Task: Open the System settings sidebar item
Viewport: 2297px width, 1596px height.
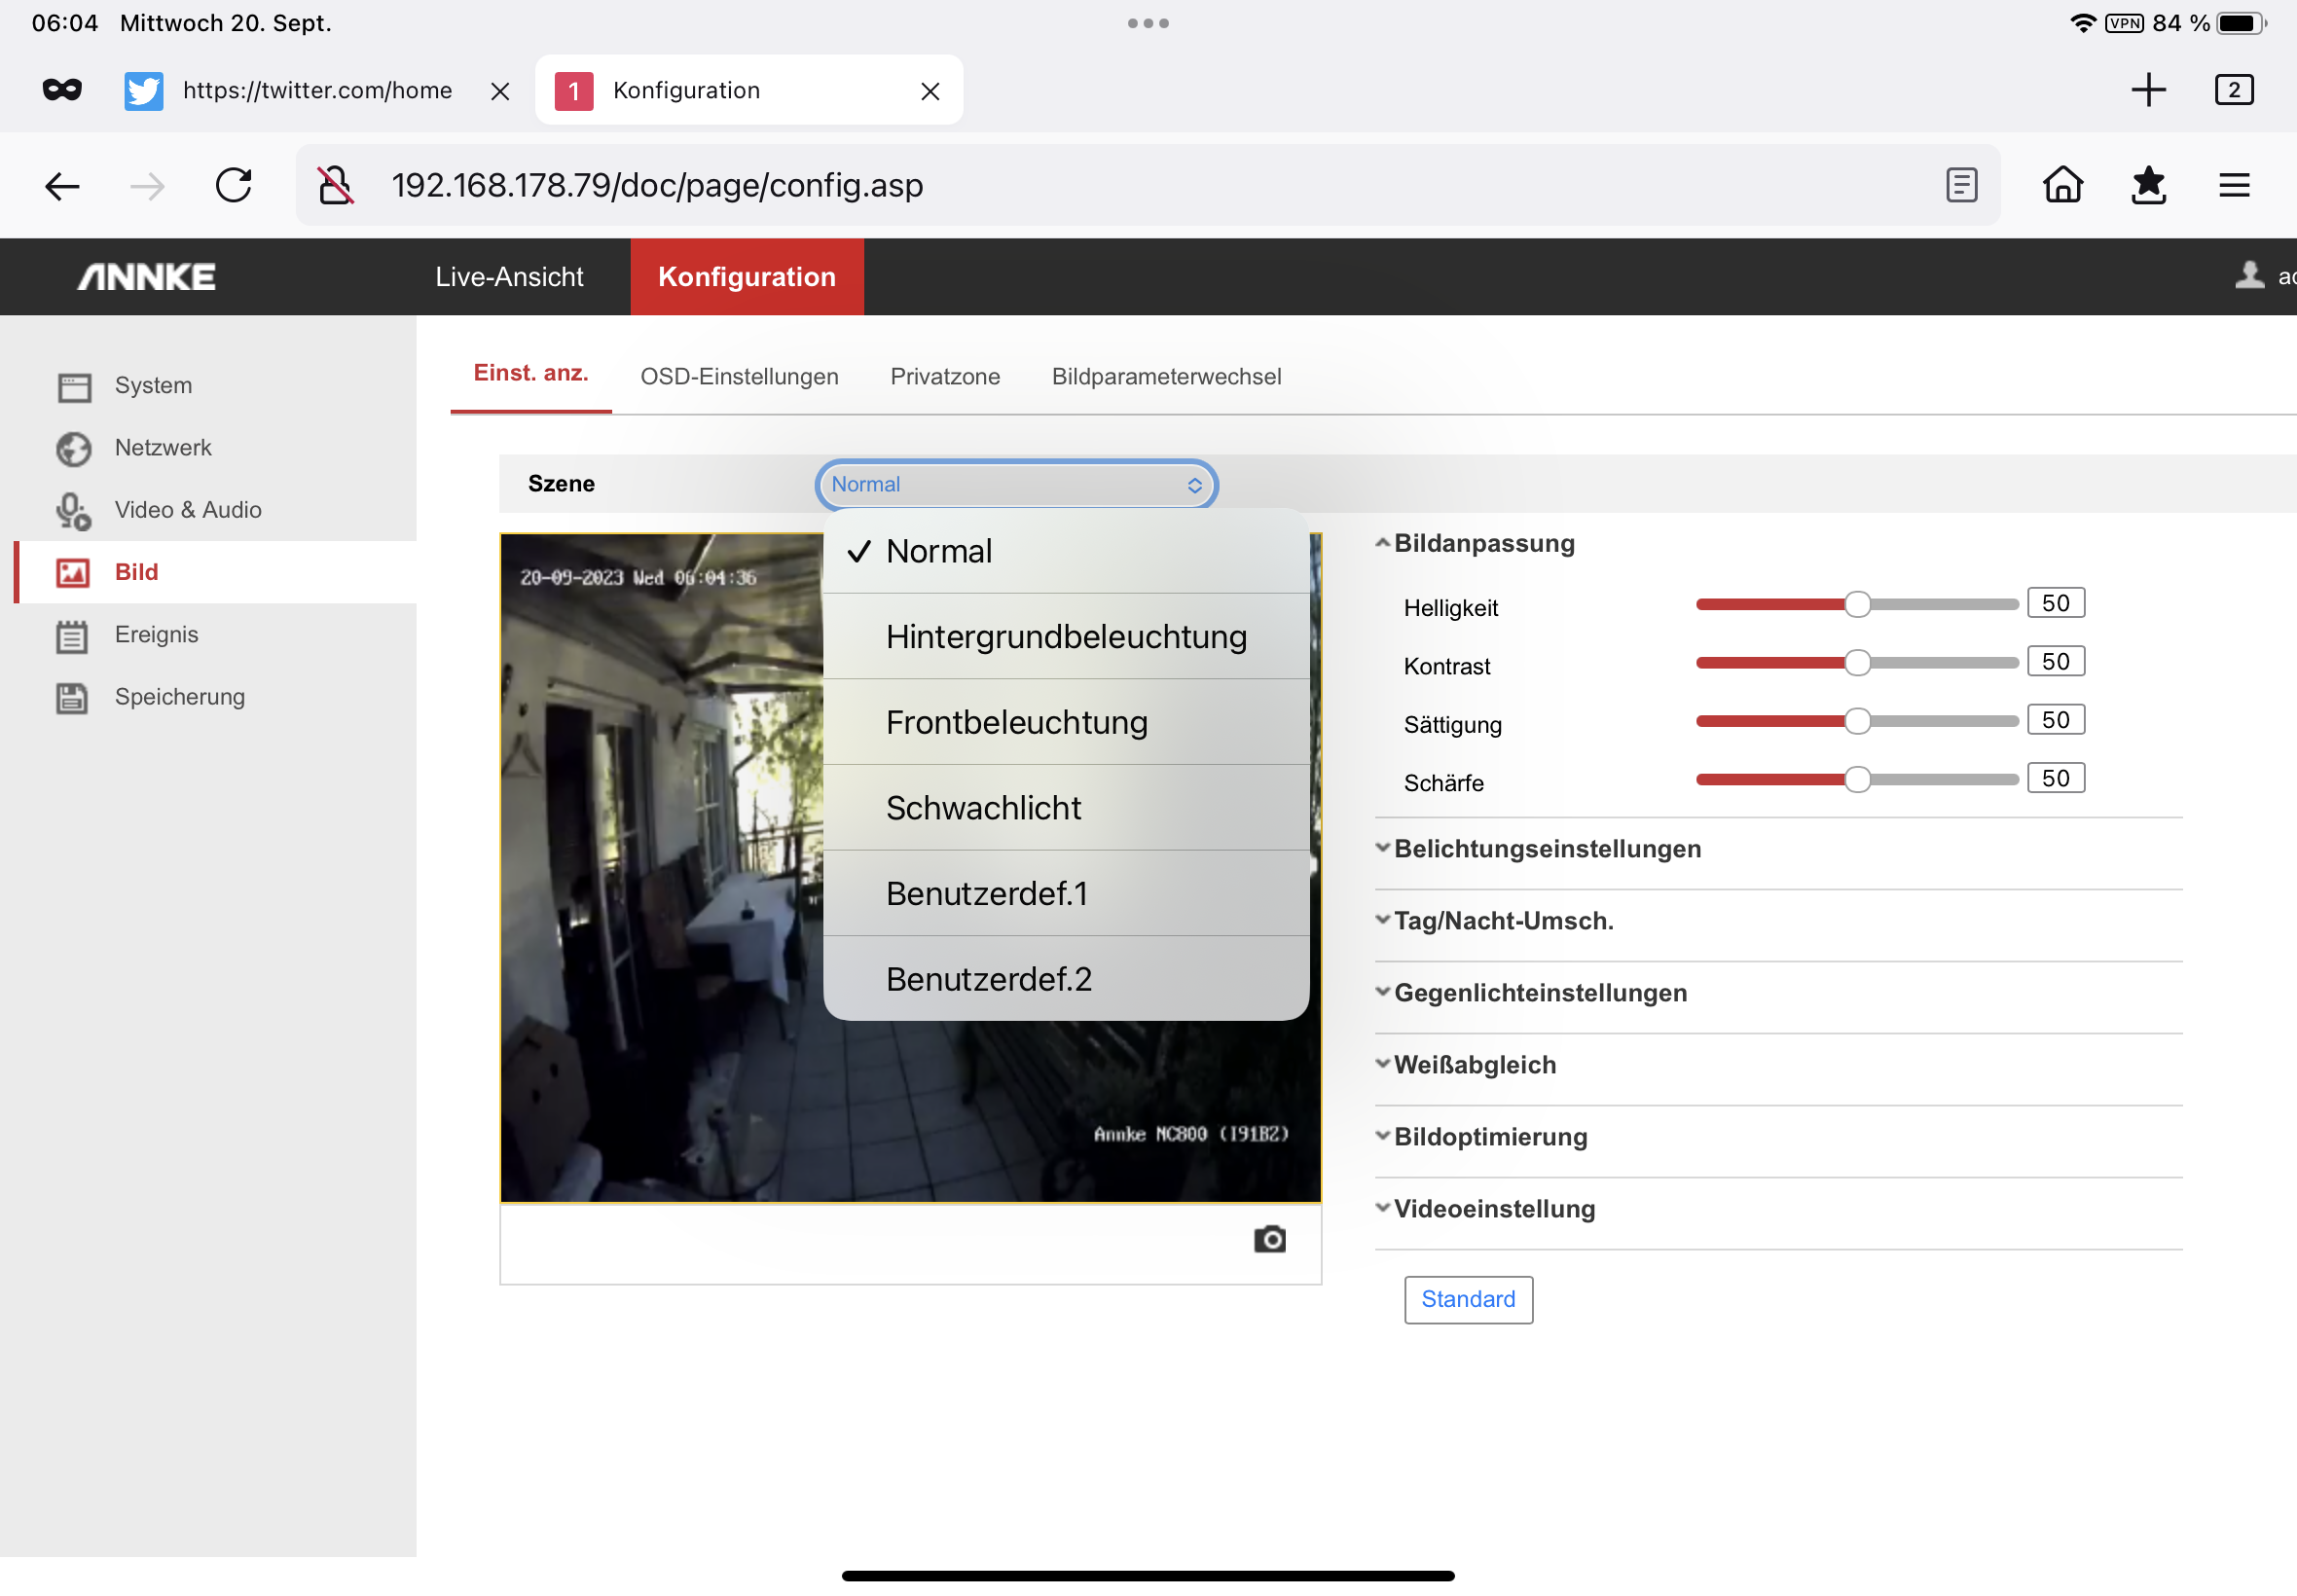Action: coord(152,386)
